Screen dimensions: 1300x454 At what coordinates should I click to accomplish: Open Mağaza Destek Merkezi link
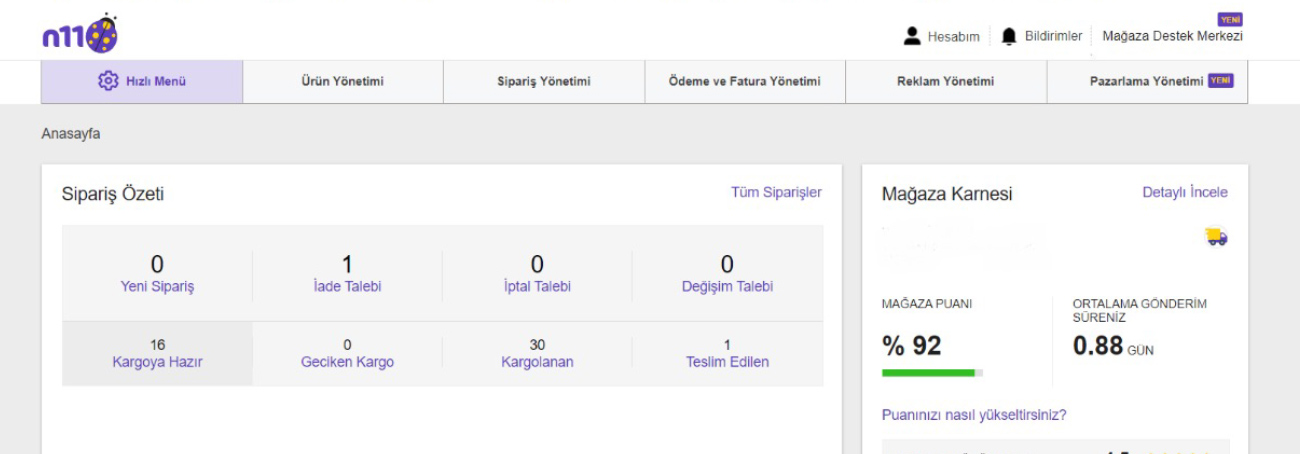pyautogui.click(x=1172, y=36)
